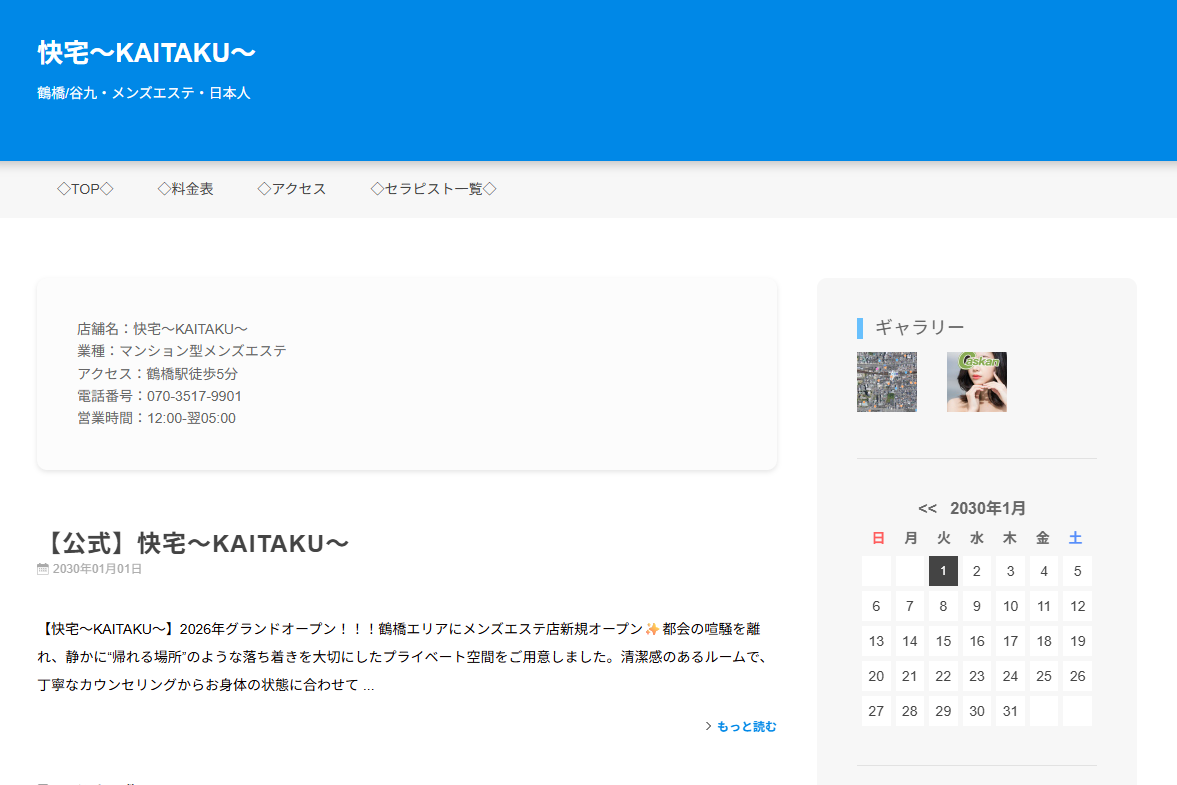Select day 19 in the calendar
Viewport: 1177px width, 785px height.
[x=1077, y=642]
